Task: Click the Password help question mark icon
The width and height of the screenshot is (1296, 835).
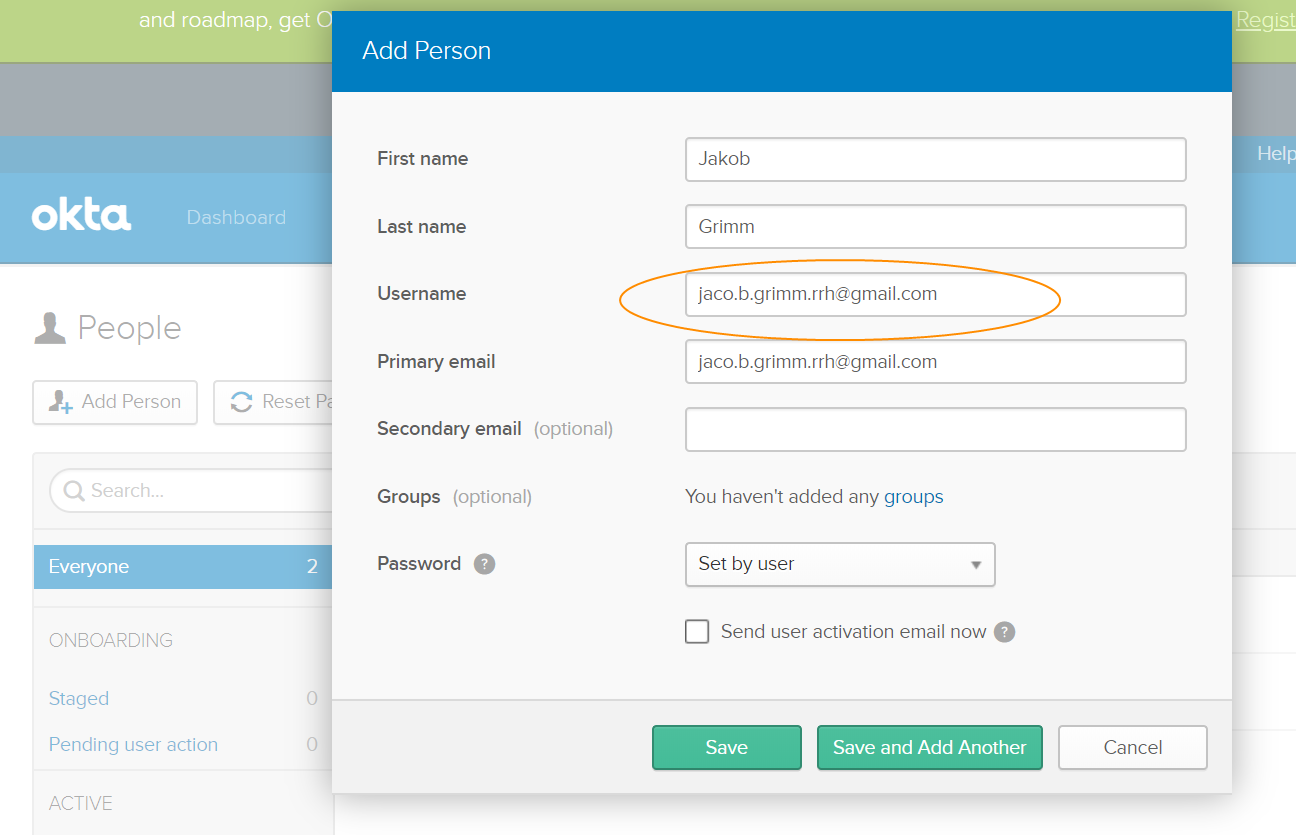Action: click(x=484, y=564)
